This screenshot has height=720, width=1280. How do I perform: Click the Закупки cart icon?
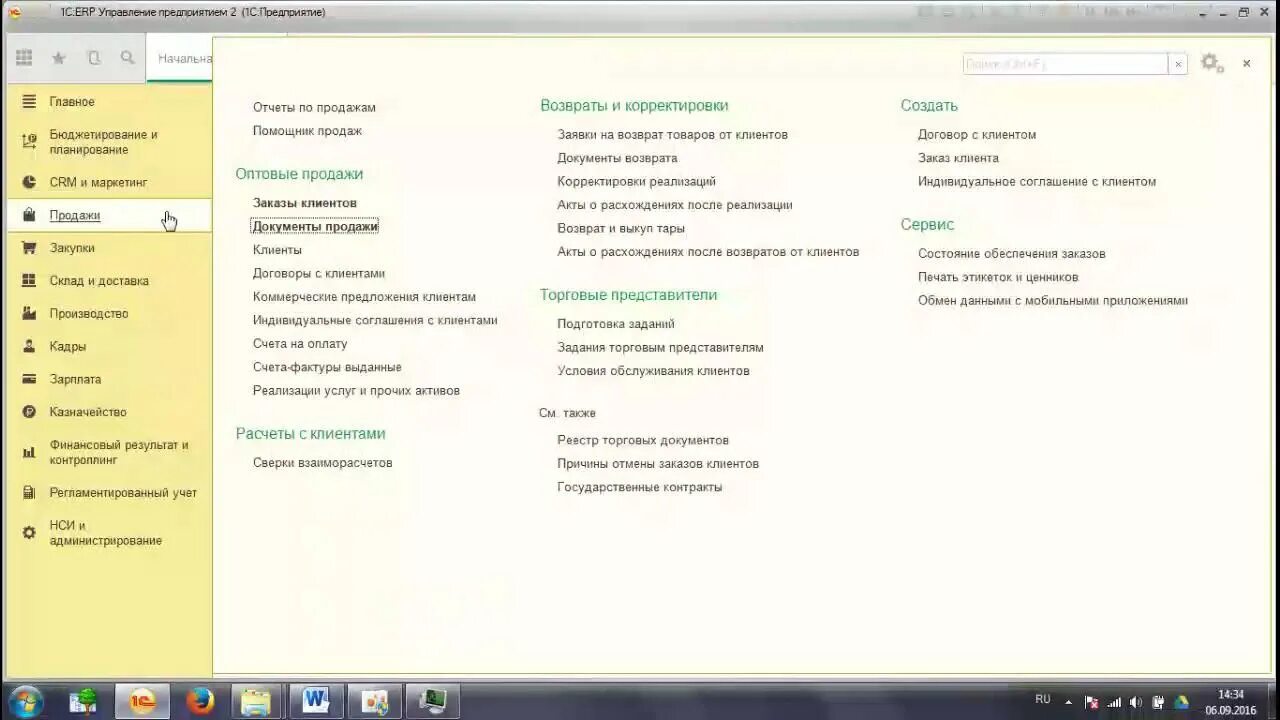click(29, 248)
